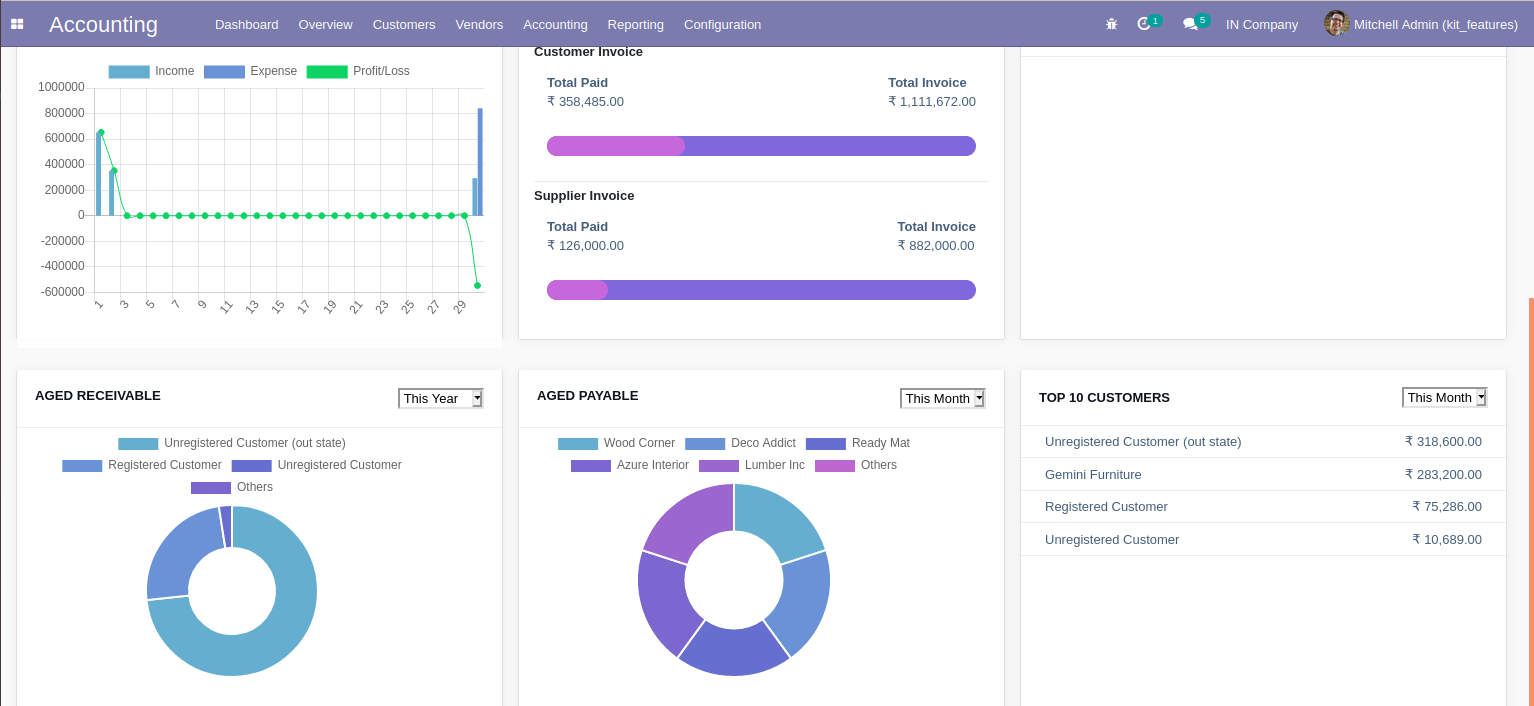Image resolution: width=1534 pixels, height=706 pixels.
Task: Click IN Company switcher
Action: (1262, 24)
